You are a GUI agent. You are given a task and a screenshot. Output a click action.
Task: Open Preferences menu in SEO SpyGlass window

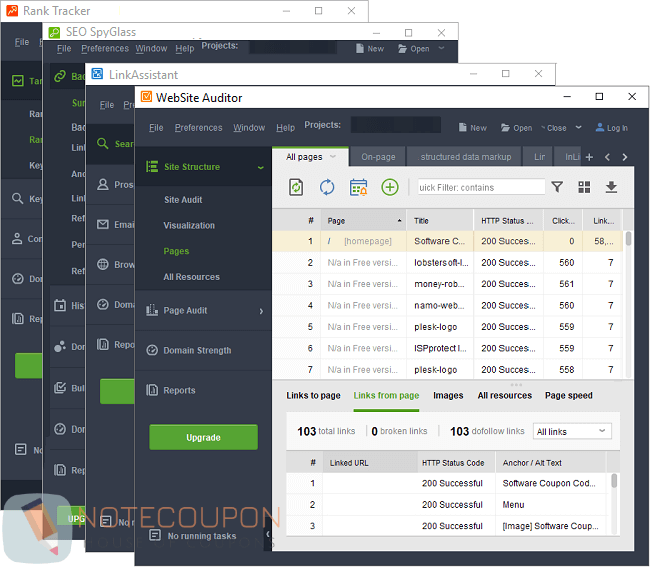pos(105,48)
